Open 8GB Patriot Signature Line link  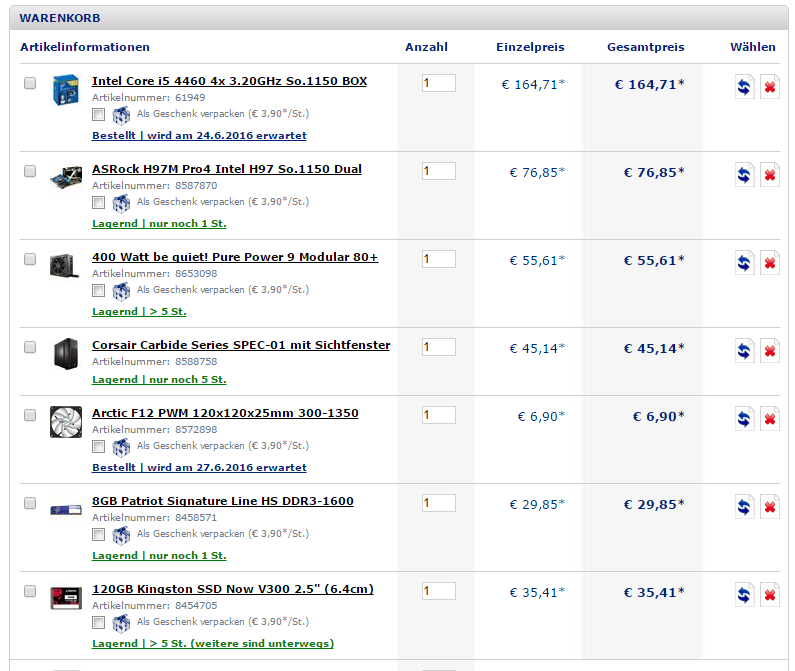[x=223, y=501]
